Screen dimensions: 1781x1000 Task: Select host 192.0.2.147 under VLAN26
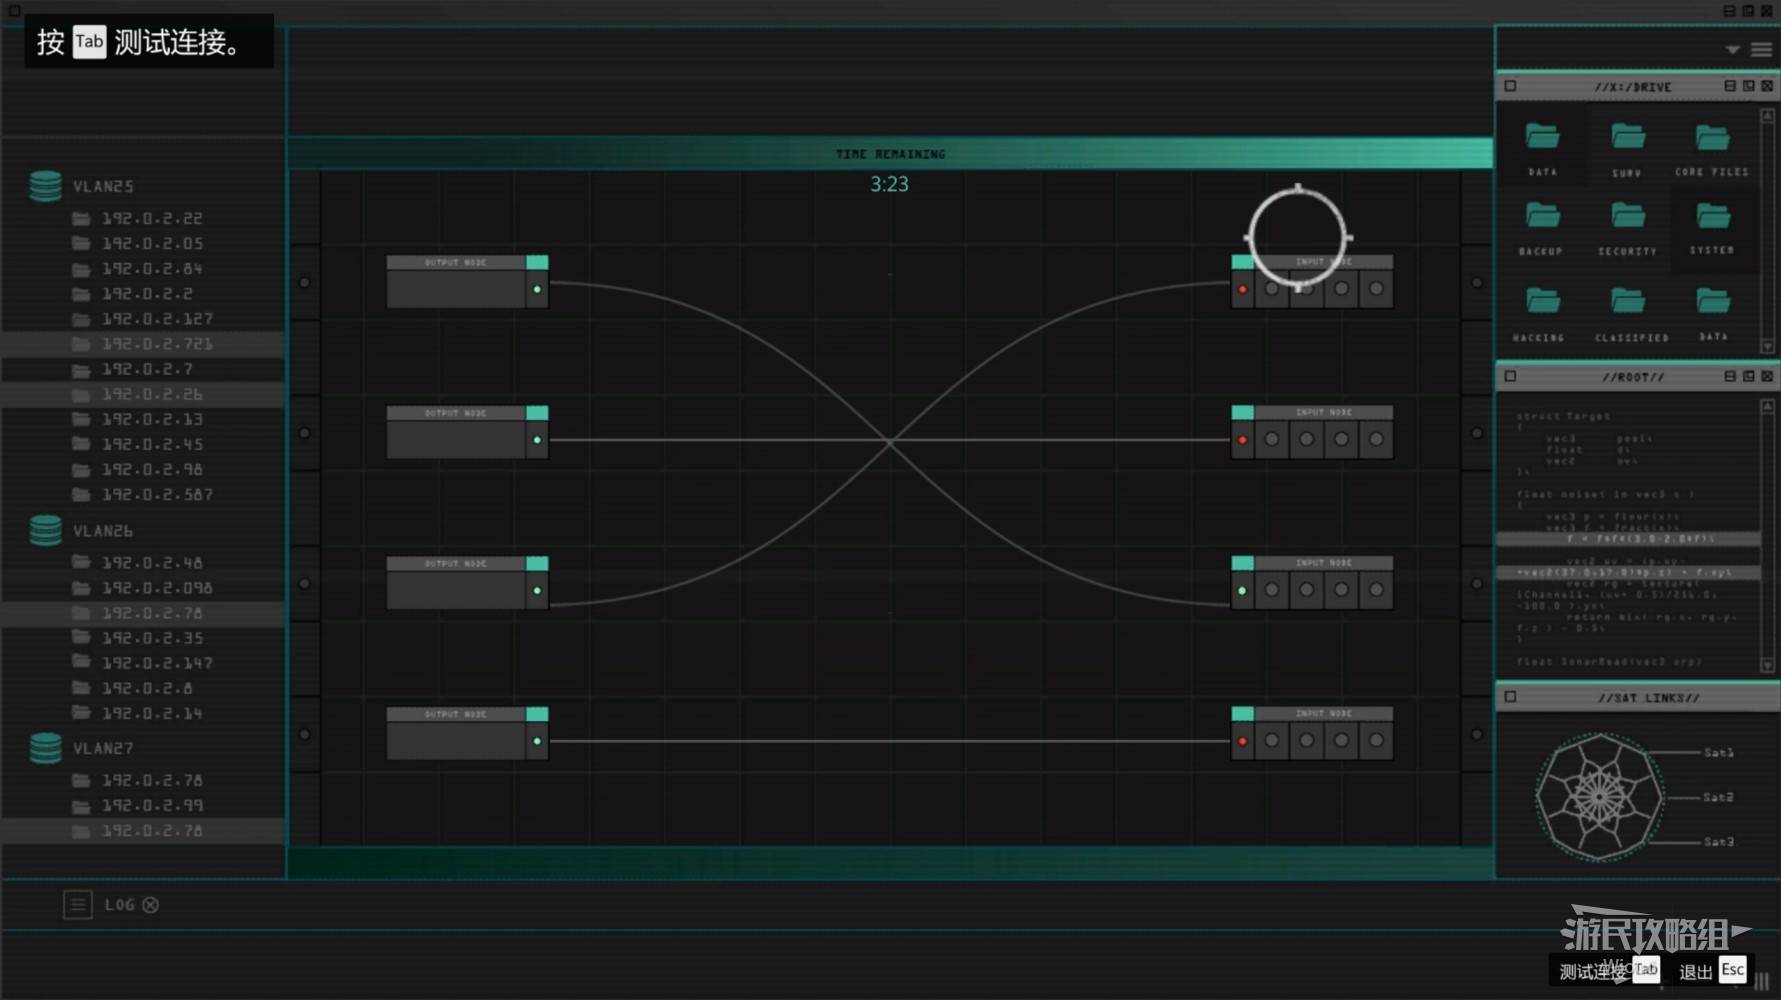(157, 662)
